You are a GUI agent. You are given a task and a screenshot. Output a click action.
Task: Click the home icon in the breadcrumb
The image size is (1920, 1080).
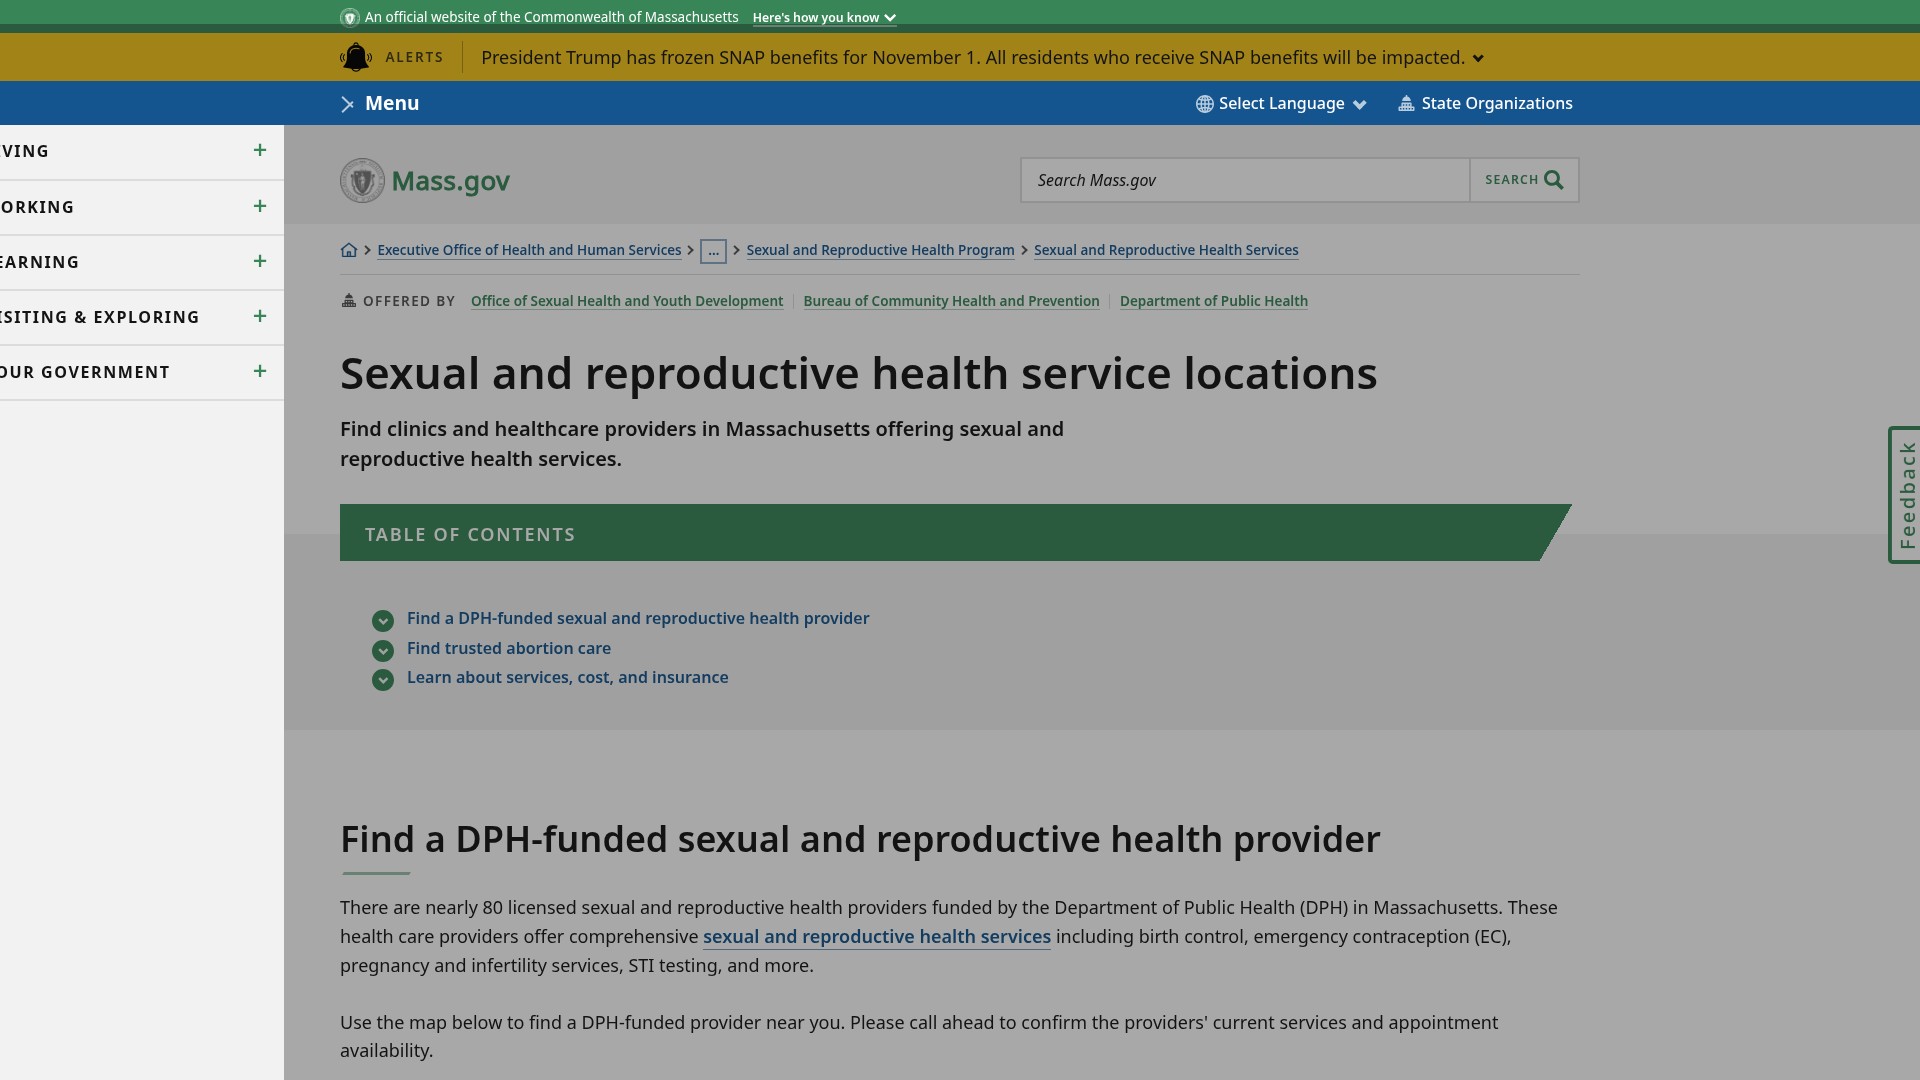pyautogui.click(x=349, y=250)
